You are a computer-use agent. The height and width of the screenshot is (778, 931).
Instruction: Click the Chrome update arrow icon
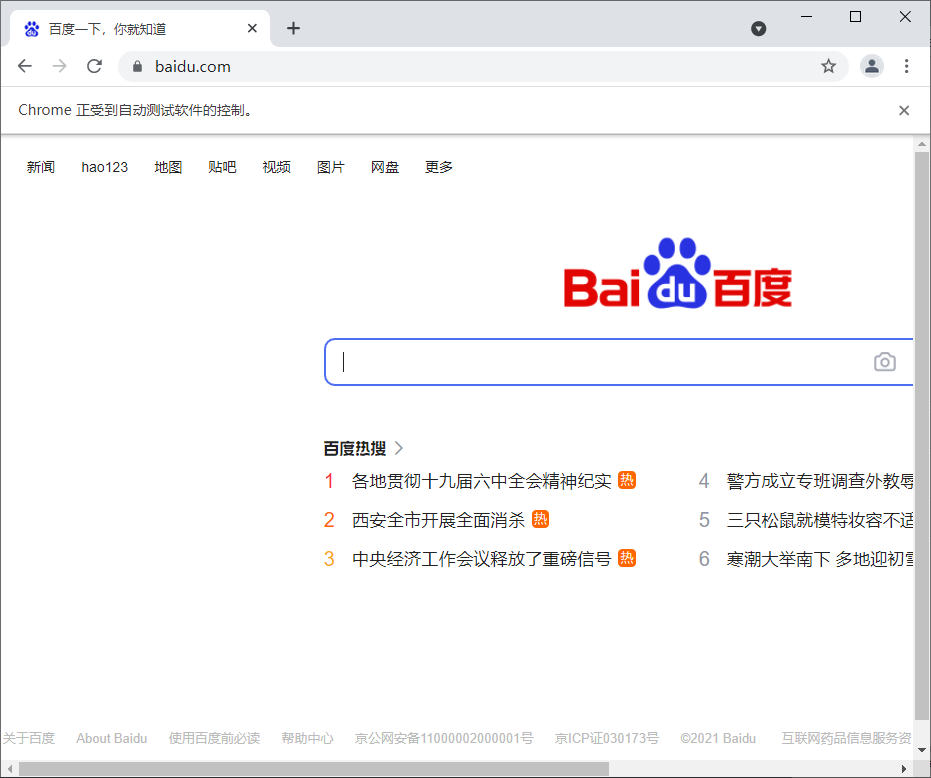point(759,28)
